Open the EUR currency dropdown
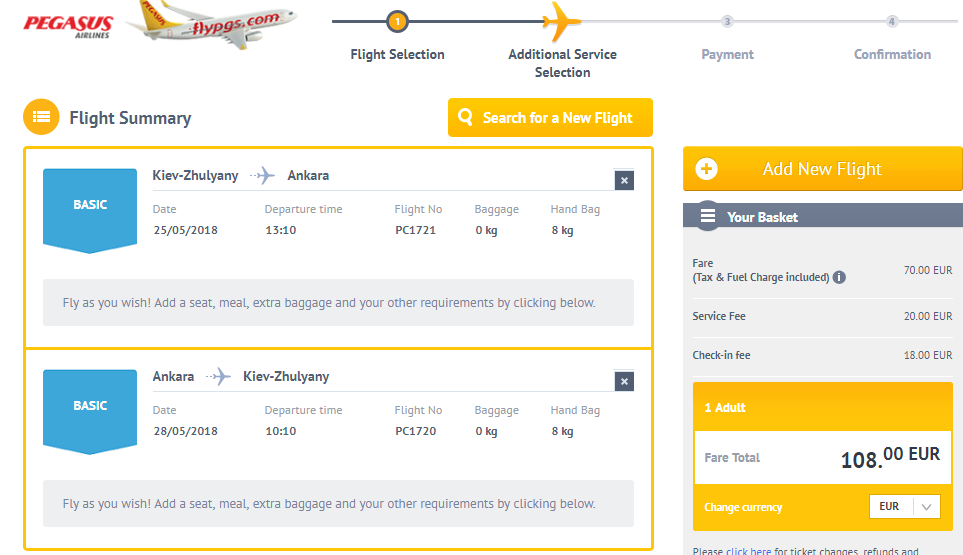Viewport: 963px width, 555px height. click(905, 507)
